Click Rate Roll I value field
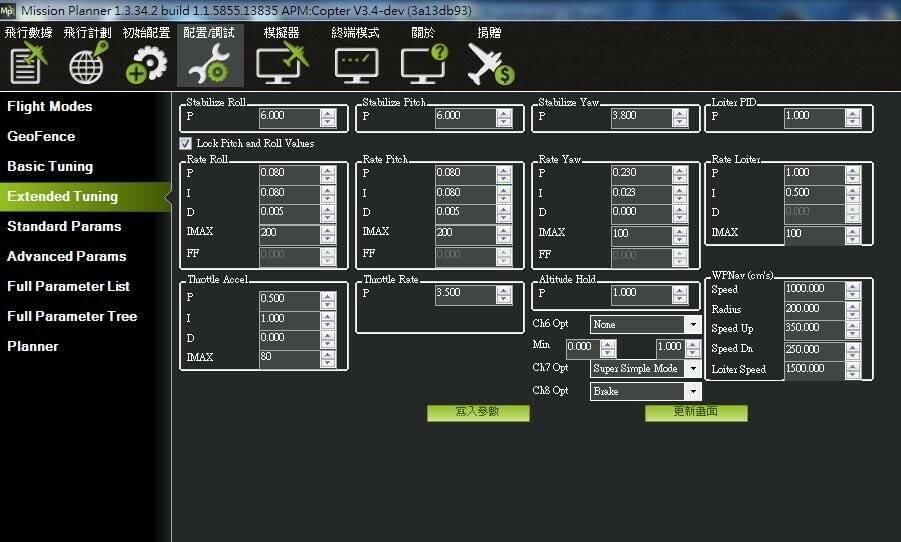The width and height of the screenshot is (901, 542). (289, 194)
